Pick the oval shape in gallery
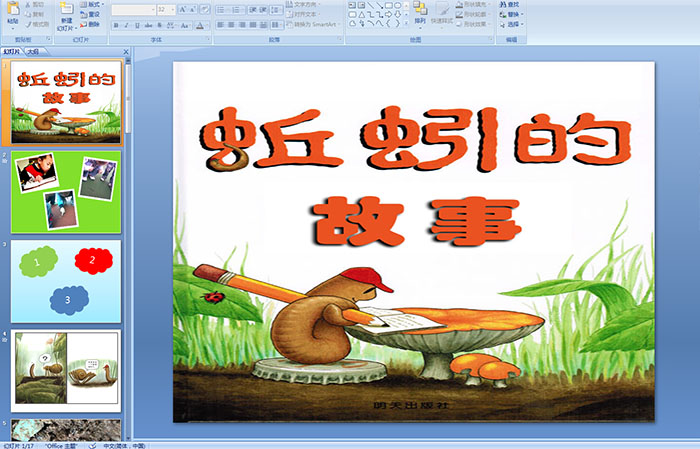The height and width of the screenshot is (449, 700). pos(397,5)
